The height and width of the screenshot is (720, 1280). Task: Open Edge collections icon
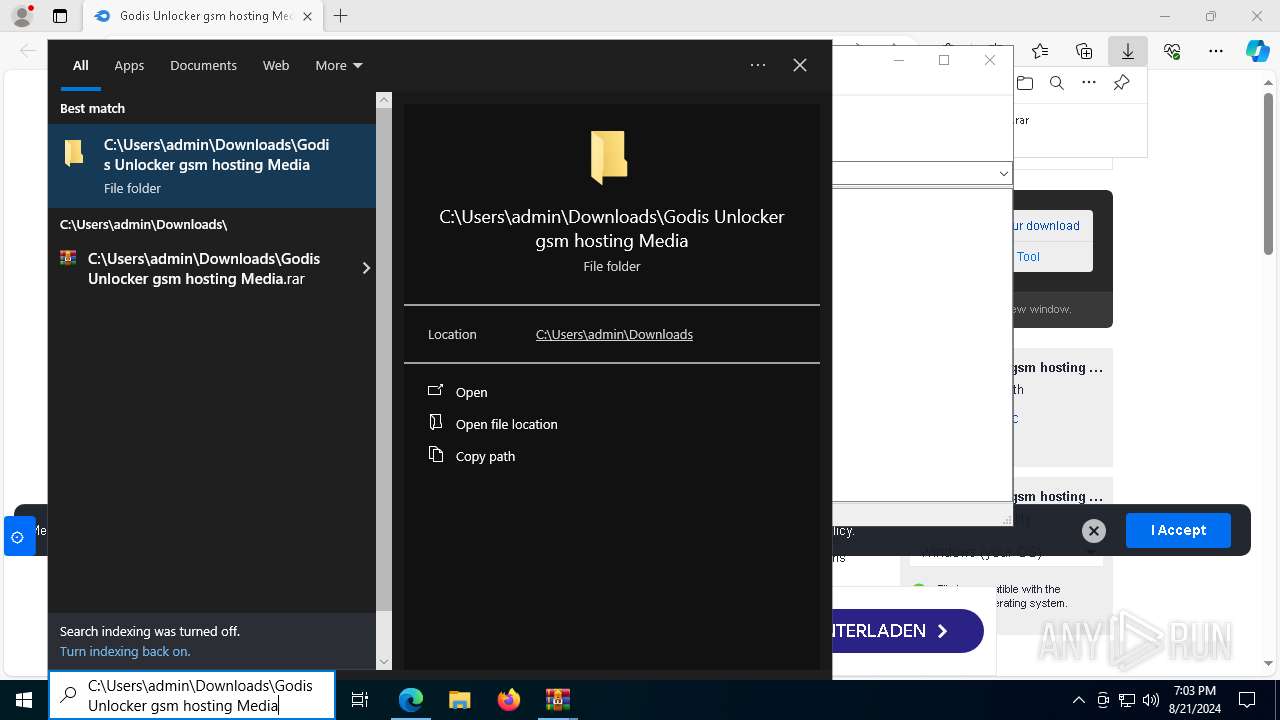coord(1084,51)
